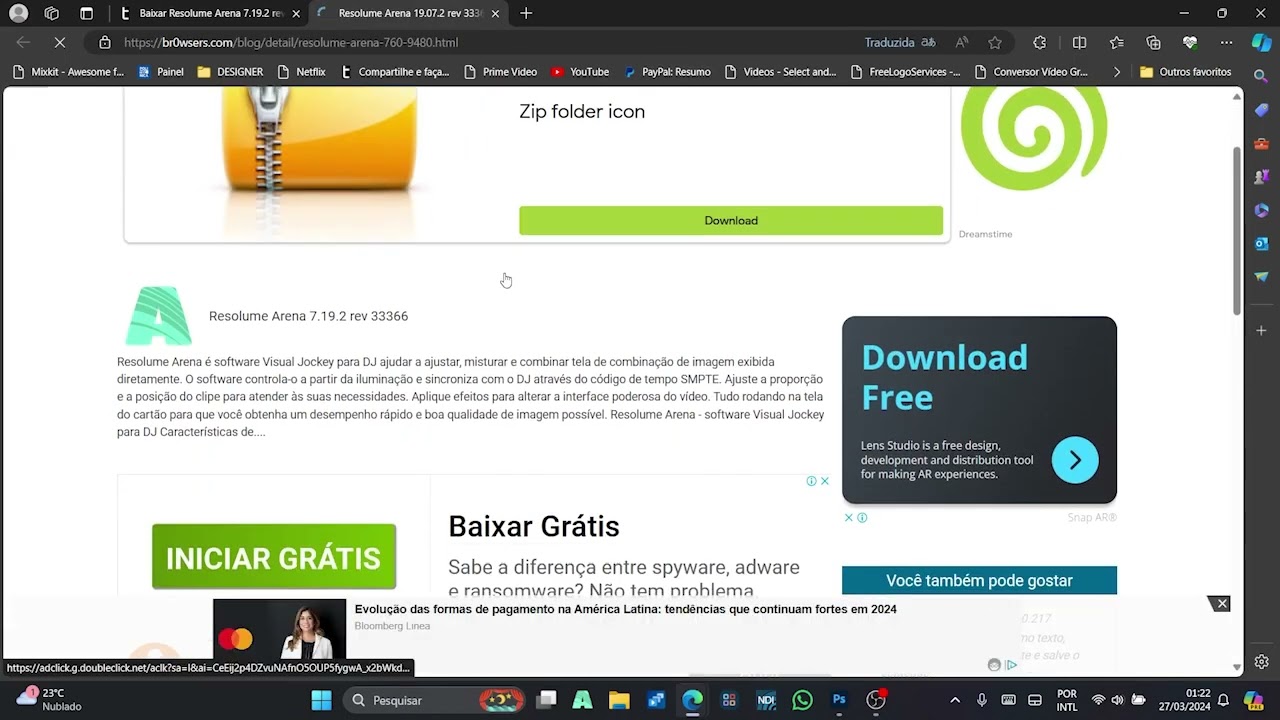Viewport: 1280px width, 720px height.
Task: Open sidebar settings gear icon
Action: [1261, 662]
